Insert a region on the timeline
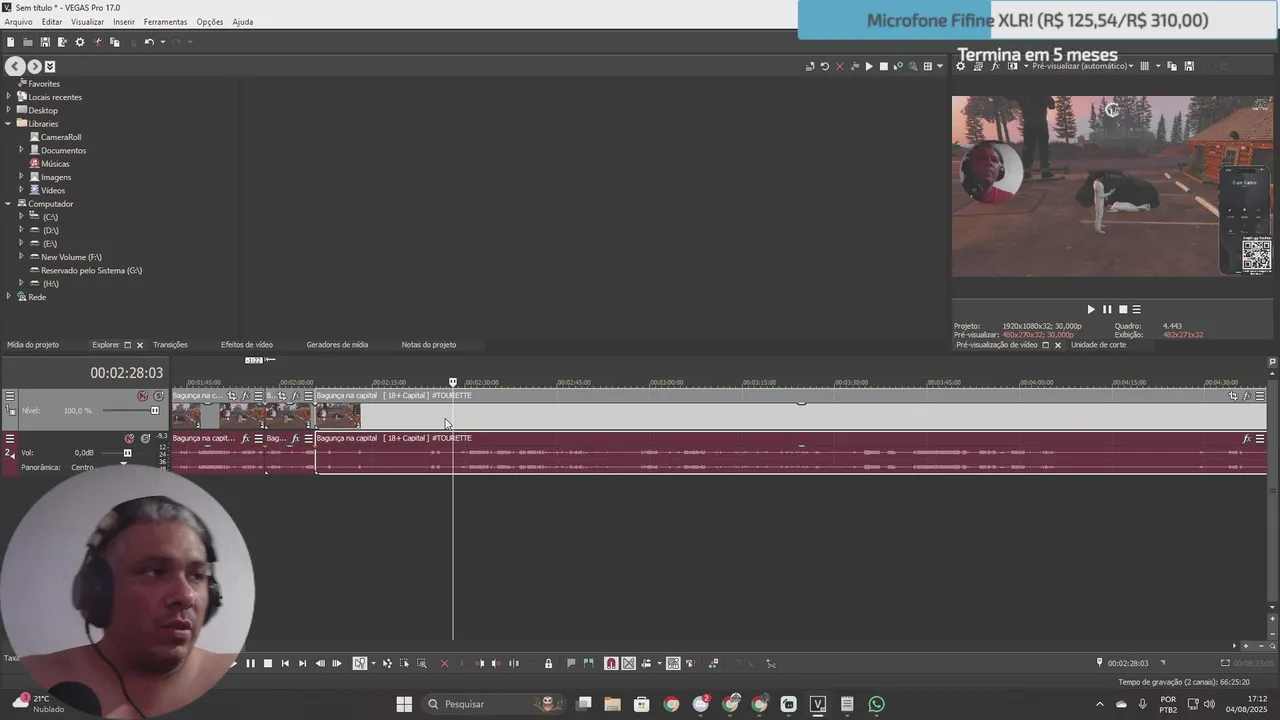 click(x=588, y=663)
